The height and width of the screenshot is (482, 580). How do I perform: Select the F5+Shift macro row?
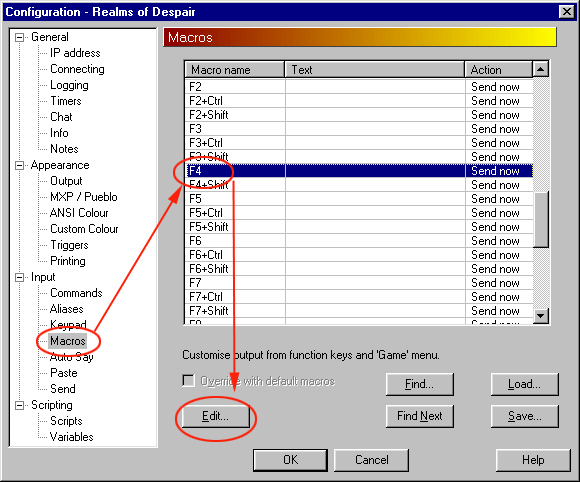(359, 227)
